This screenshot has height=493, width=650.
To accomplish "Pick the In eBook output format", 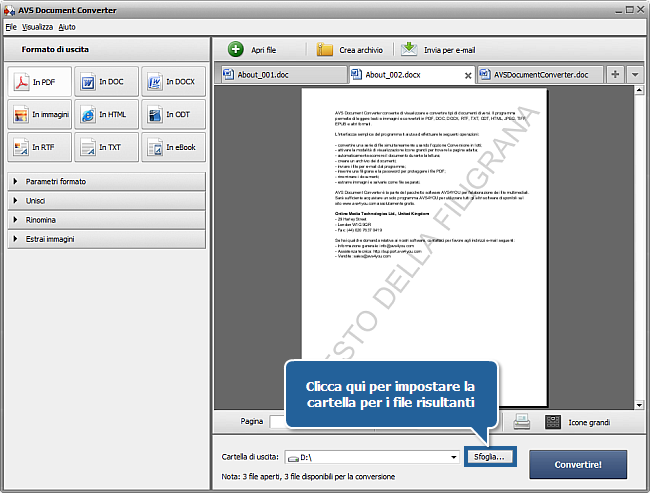I will pos(173,147).
